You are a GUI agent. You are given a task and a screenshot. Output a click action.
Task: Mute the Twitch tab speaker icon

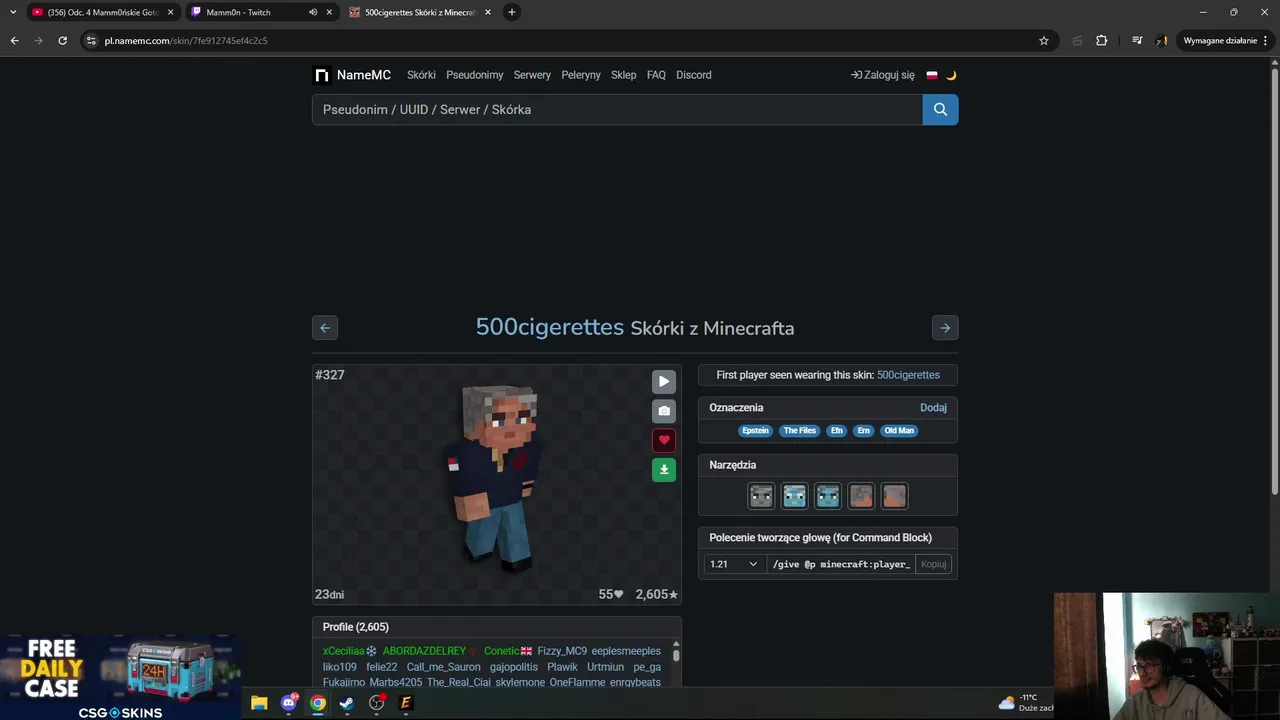(x=313, y=12)
